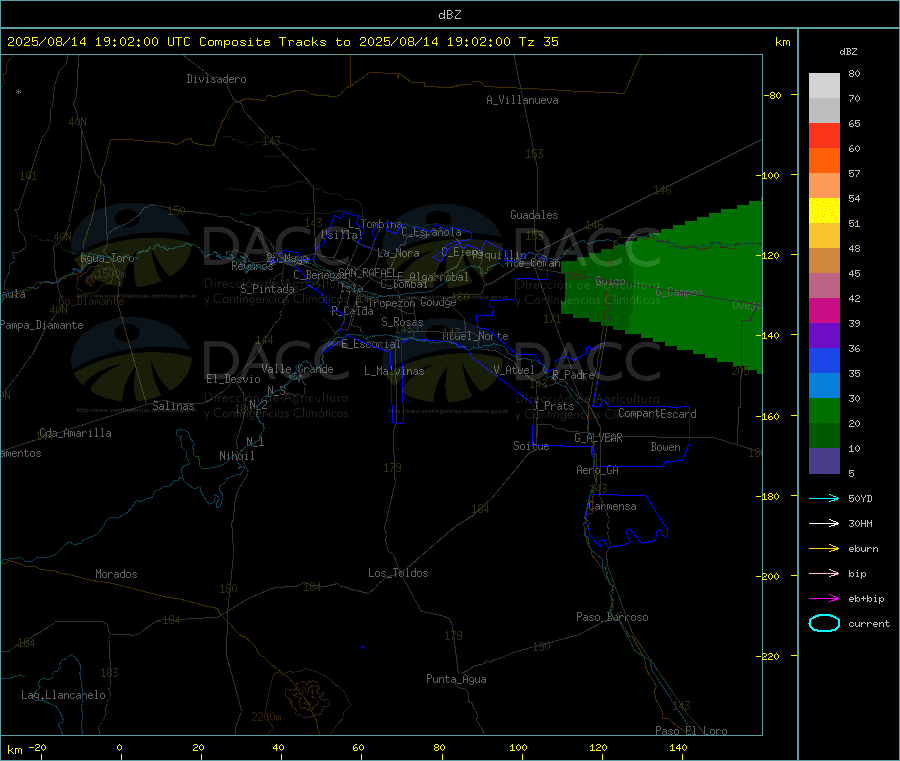Click the Atuel_Norte map label
Screen dimensions: 900x761
475,336
